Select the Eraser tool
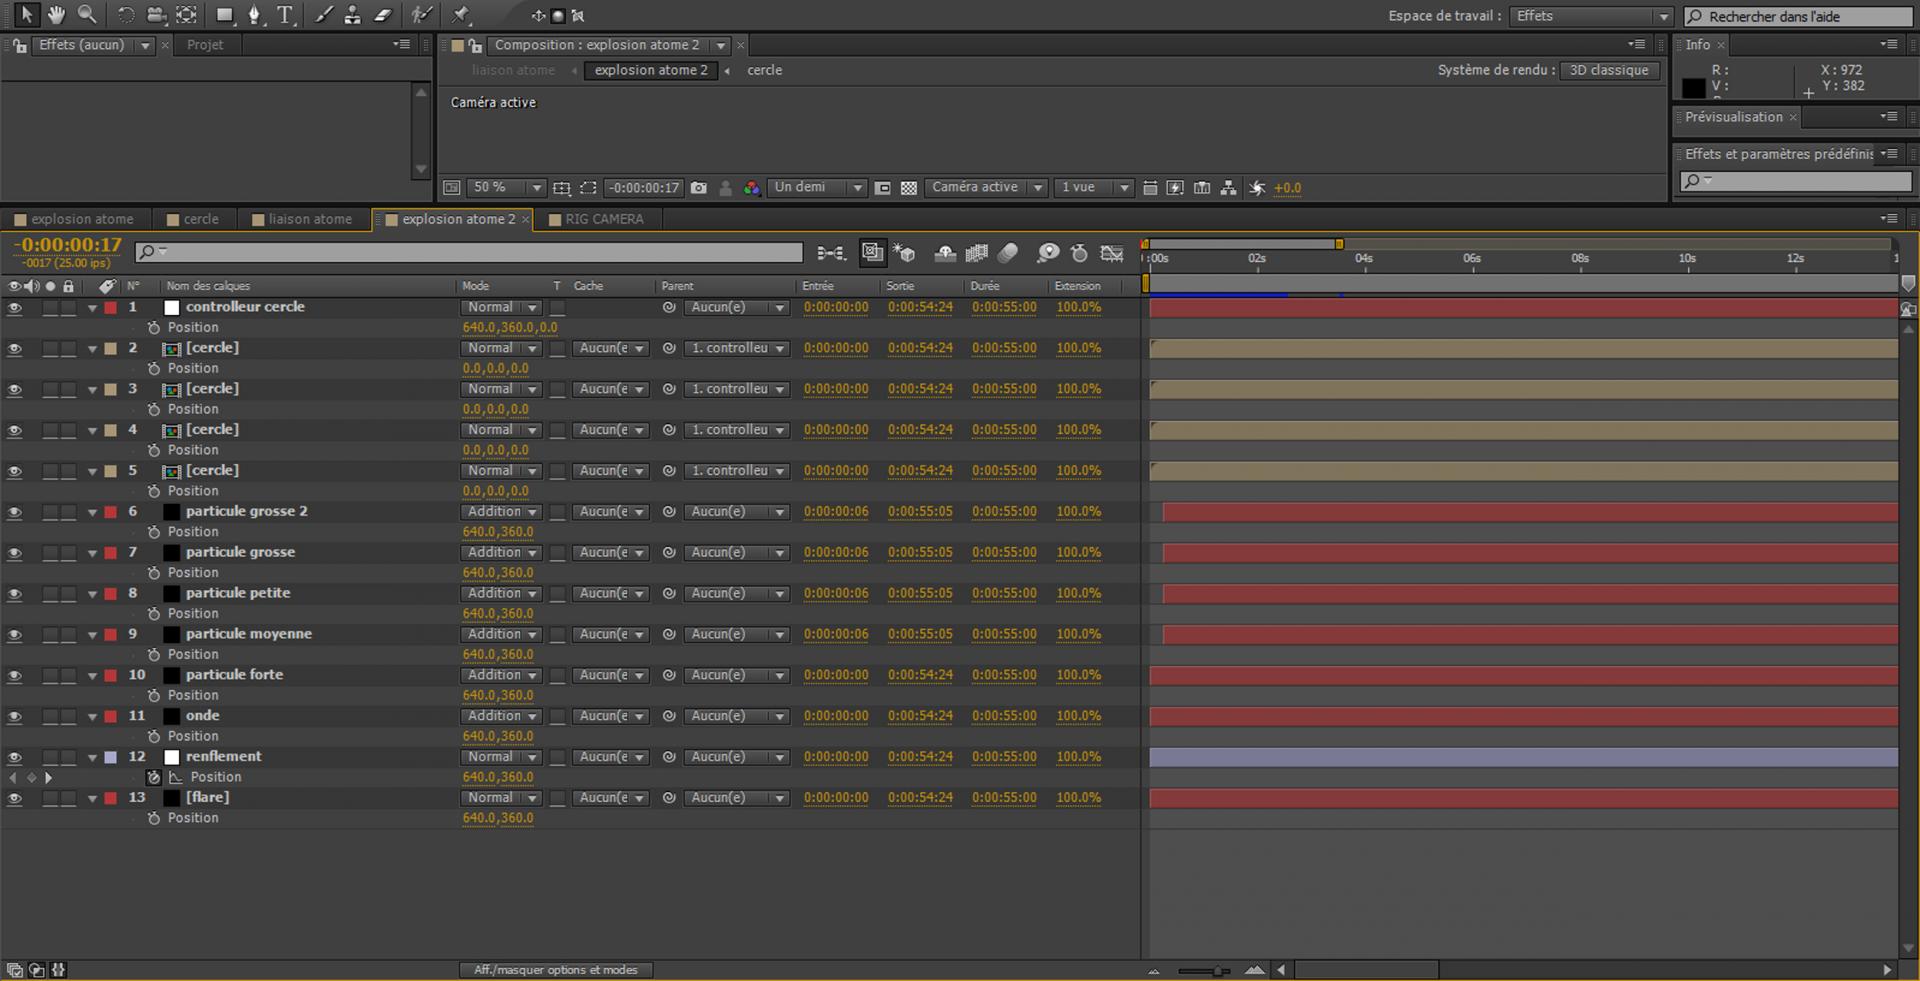The height and width of the screenshot is (981, 1920). point(383,15)
